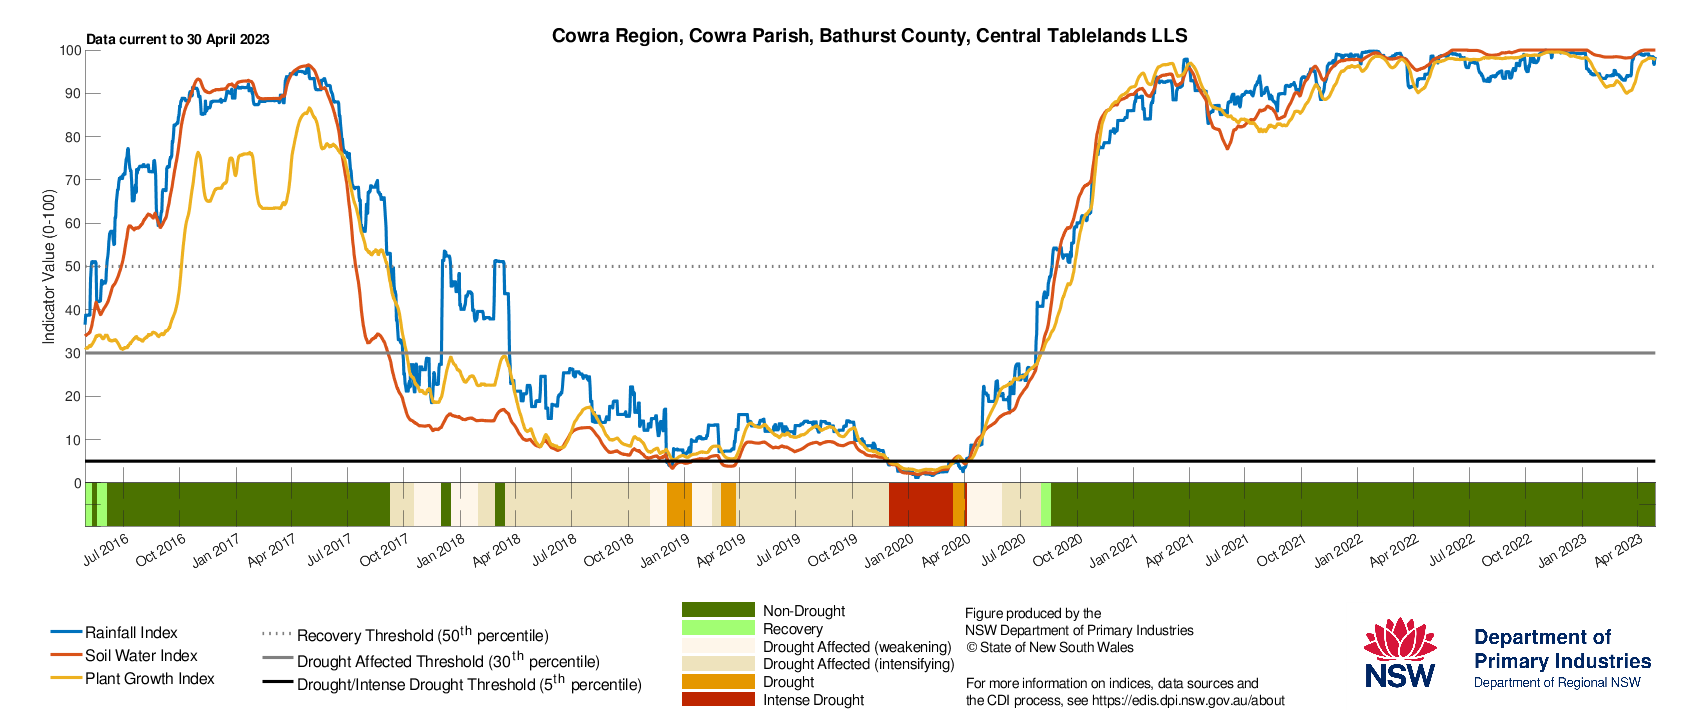Screen dimensions: 1707x720
Task: Click the Intense Drought legend label text
Action: pos(813,700)
